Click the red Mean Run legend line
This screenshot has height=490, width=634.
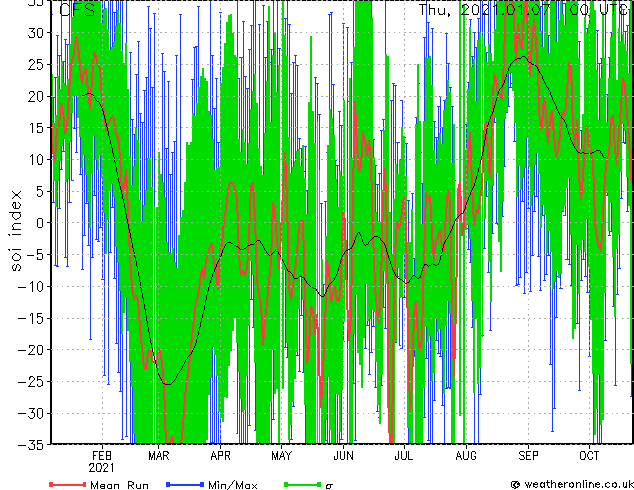tap(68, 484)
